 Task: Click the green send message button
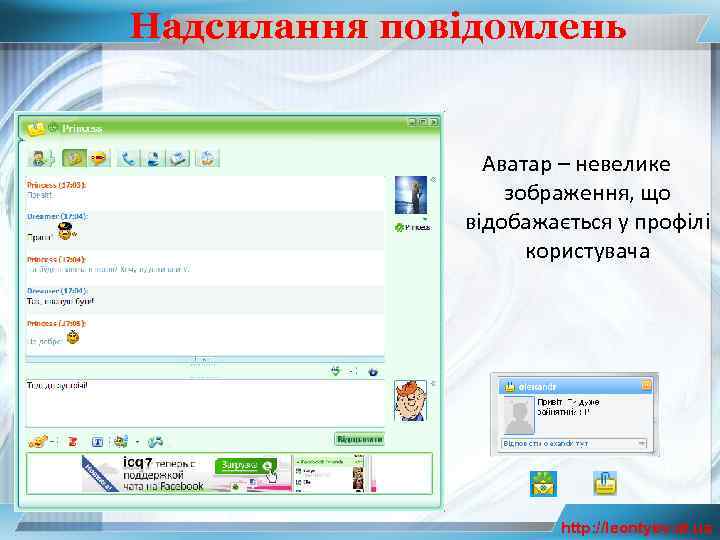point(359,439)
